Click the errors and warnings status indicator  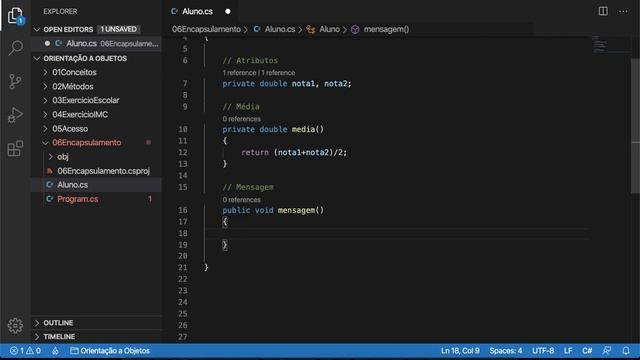[x=25, y=351]
